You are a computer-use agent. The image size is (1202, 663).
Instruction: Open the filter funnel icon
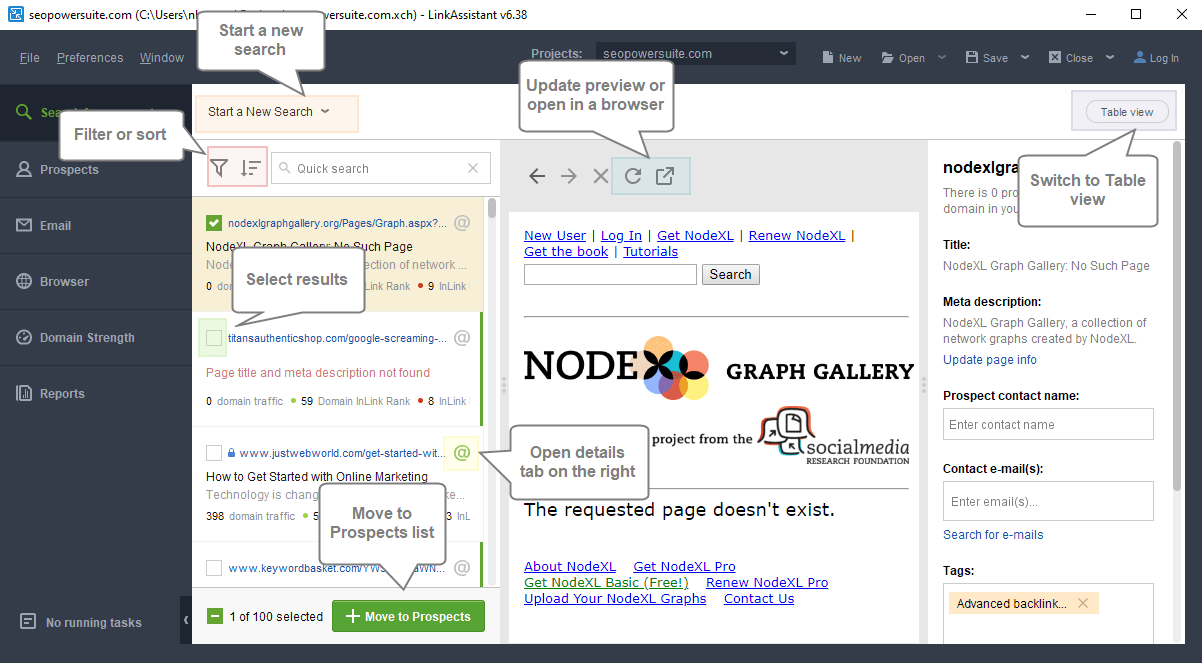(220, 169)
